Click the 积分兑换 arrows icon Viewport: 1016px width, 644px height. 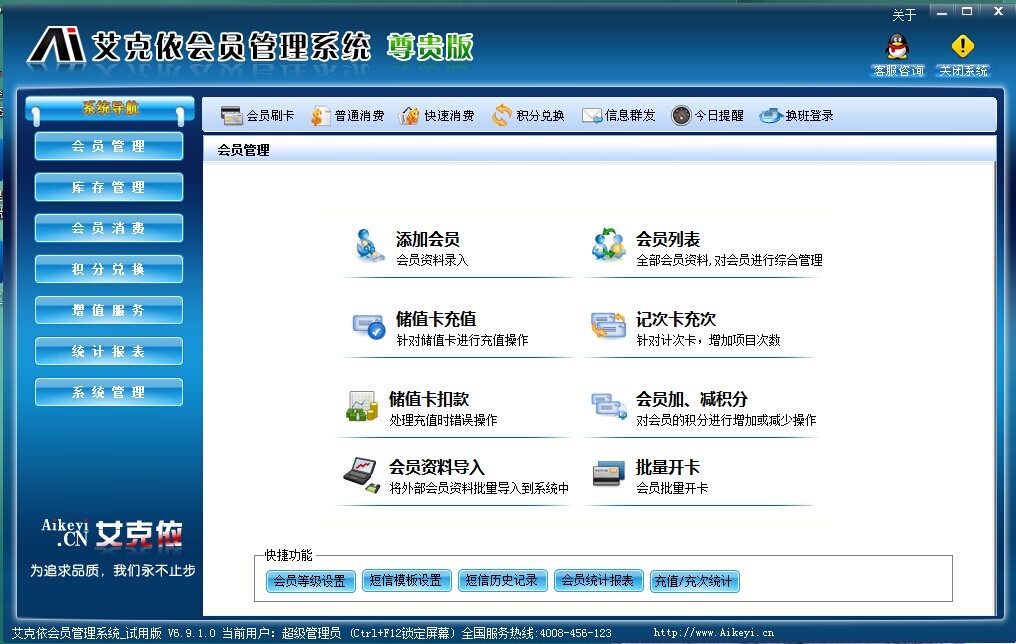click(x=502, y=115)
